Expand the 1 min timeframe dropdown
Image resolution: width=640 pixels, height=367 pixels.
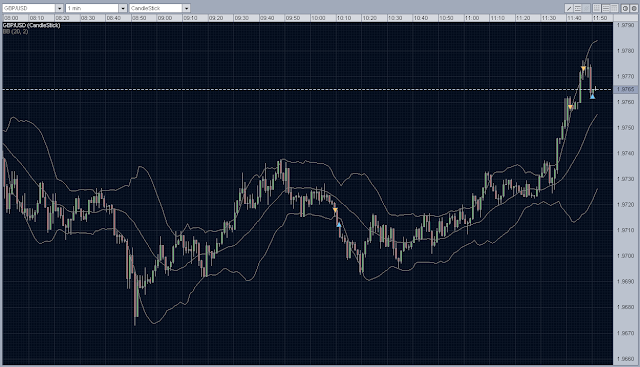[x=123, y=8]
